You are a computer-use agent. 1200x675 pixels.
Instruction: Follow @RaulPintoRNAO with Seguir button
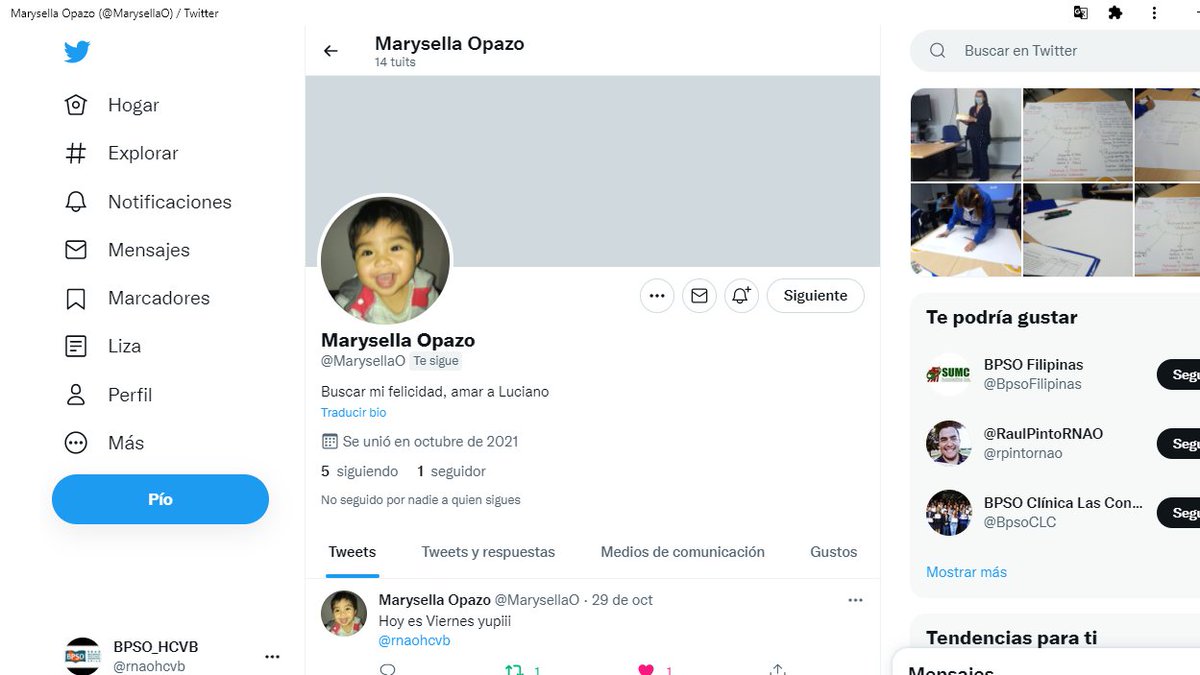coord(1180,444)
